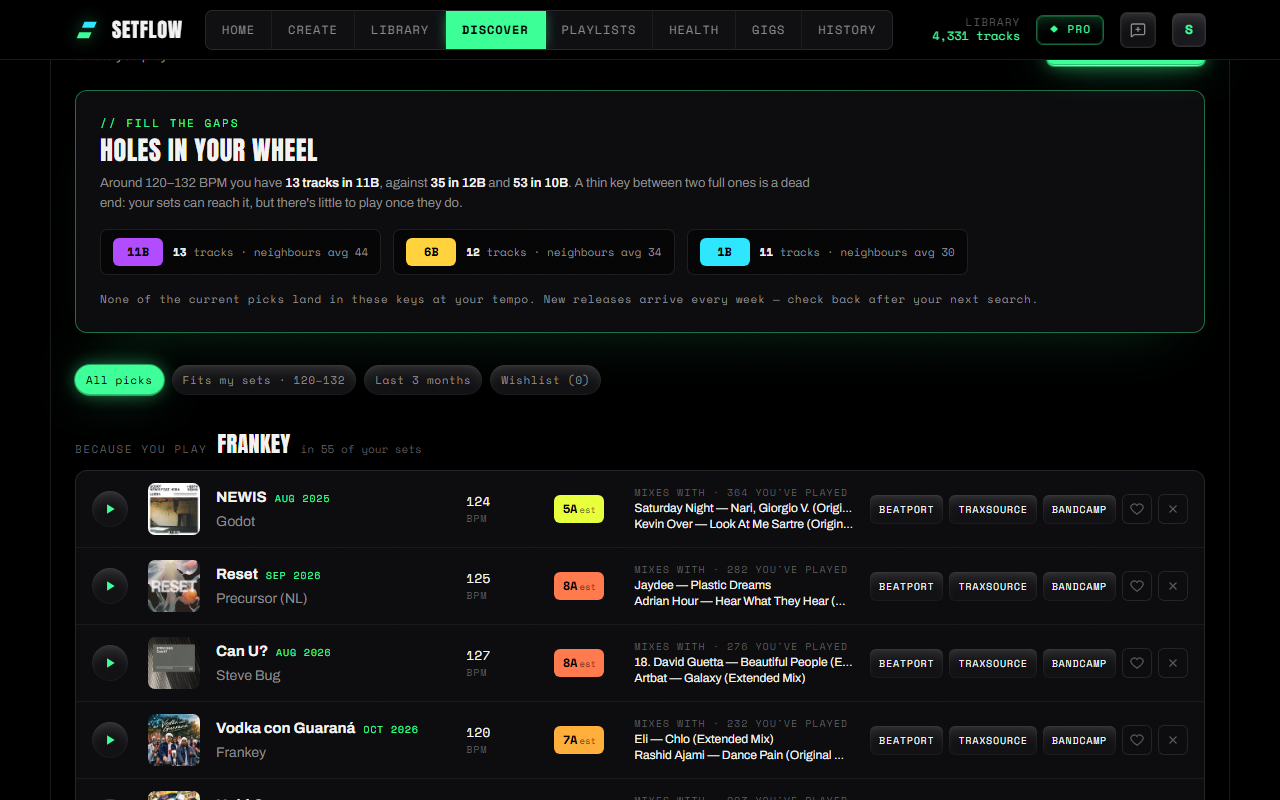
Task: Open the History tab
Action: [x=847, y=30]
